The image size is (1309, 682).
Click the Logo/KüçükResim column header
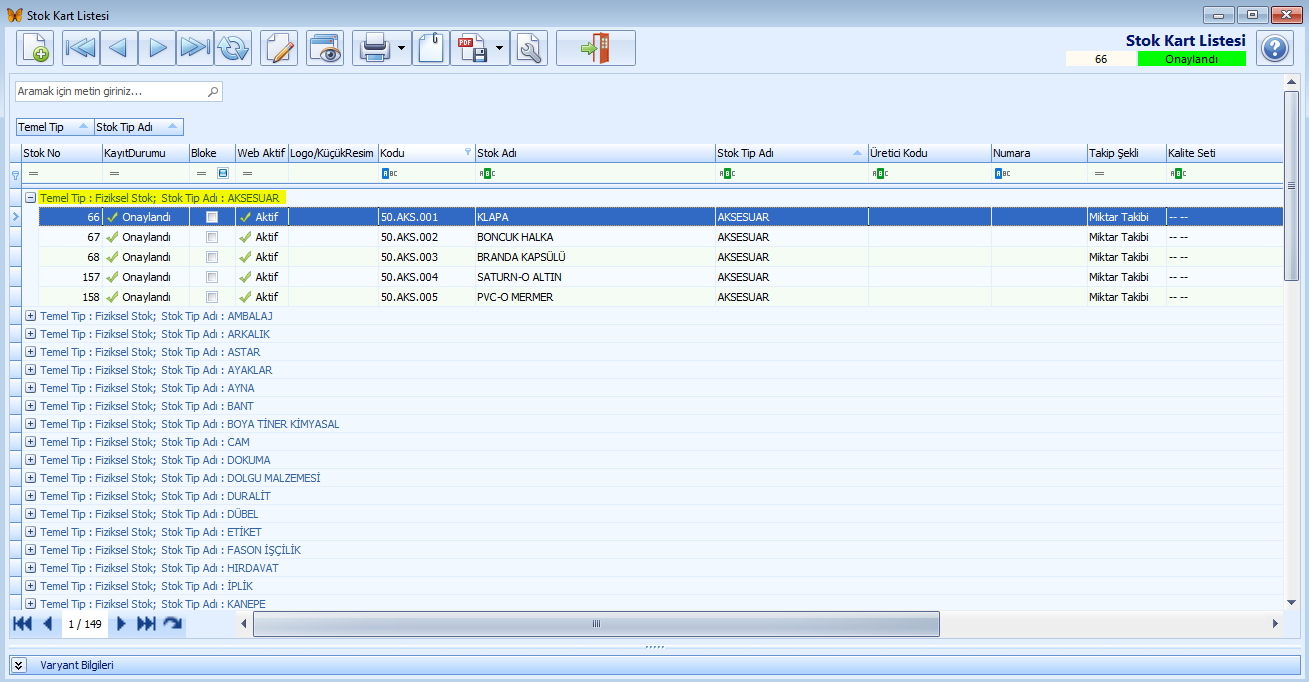(332, 153)
